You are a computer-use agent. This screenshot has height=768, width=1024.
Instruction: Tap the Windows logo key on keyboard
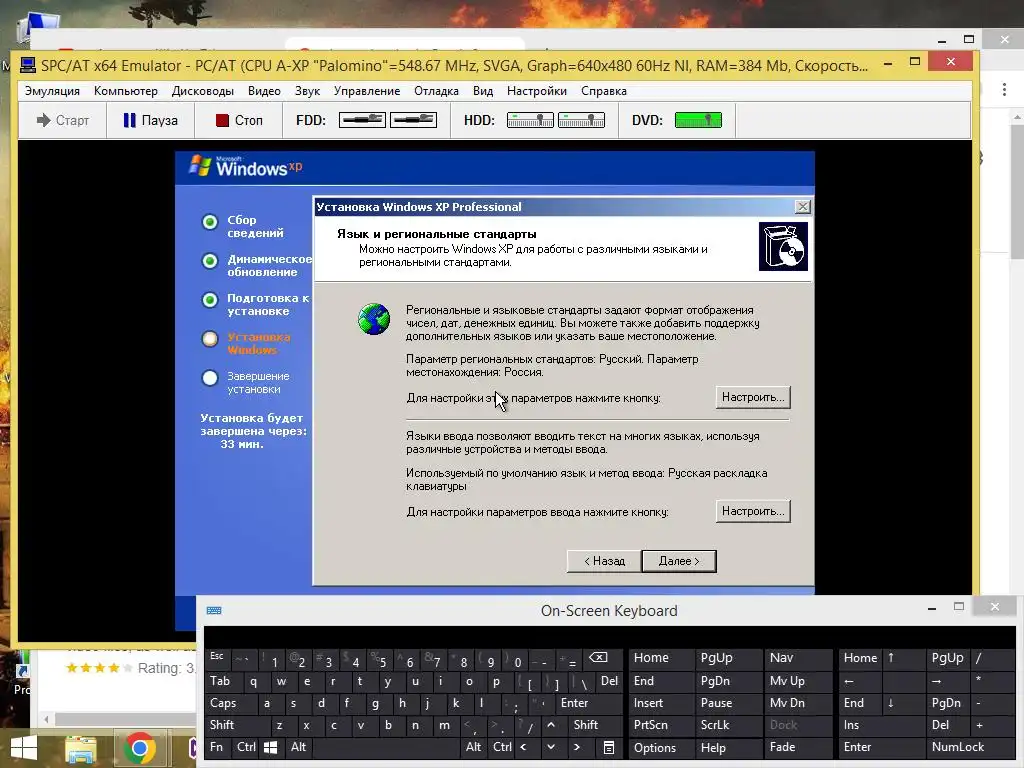[x=270, y=748]
